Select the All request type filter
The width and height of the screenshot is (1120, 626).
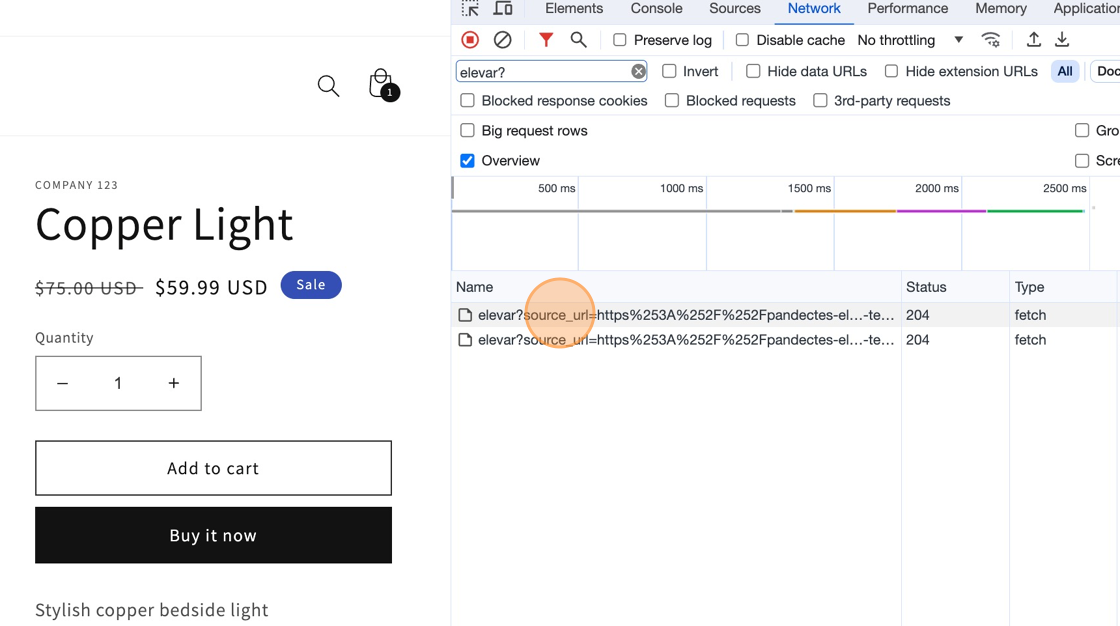tap(1064, 71)
